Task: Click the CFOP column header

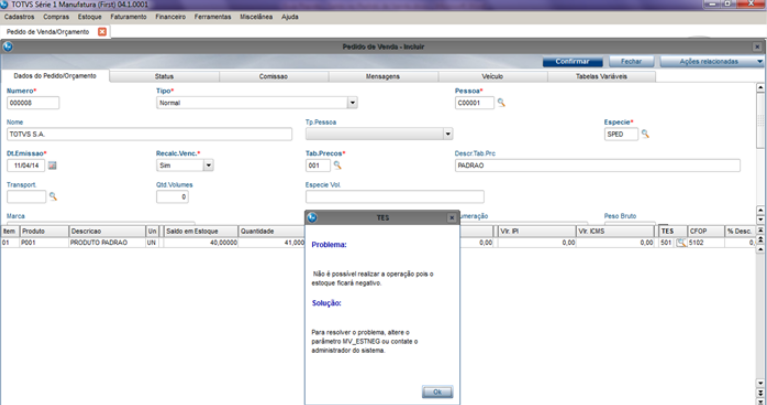Action: [x=705, y=231]
